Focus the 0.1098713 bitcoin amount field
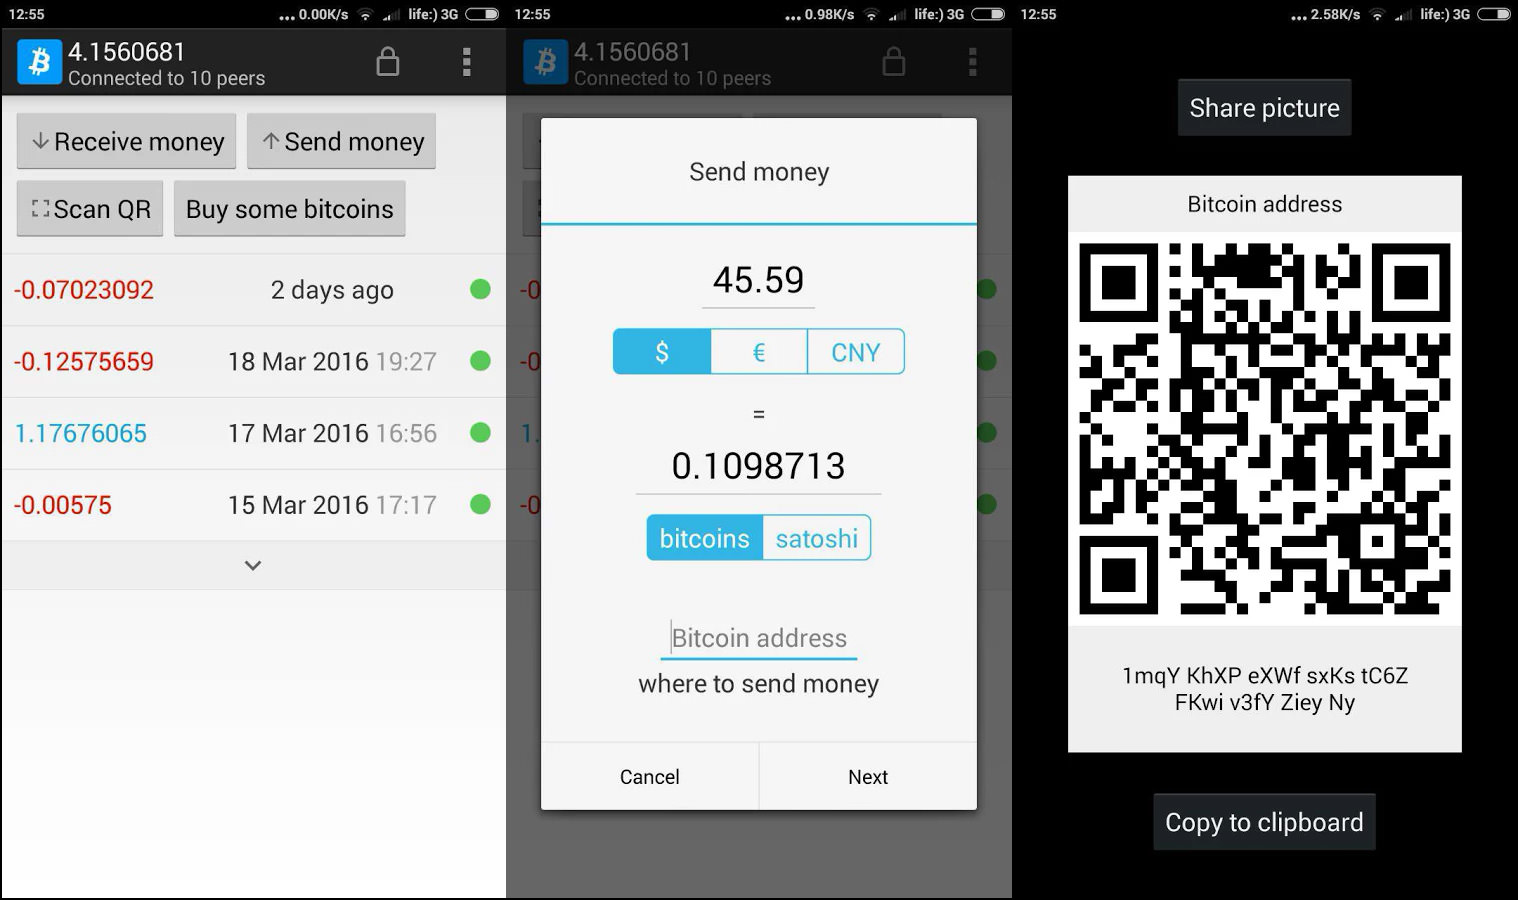 759,466
